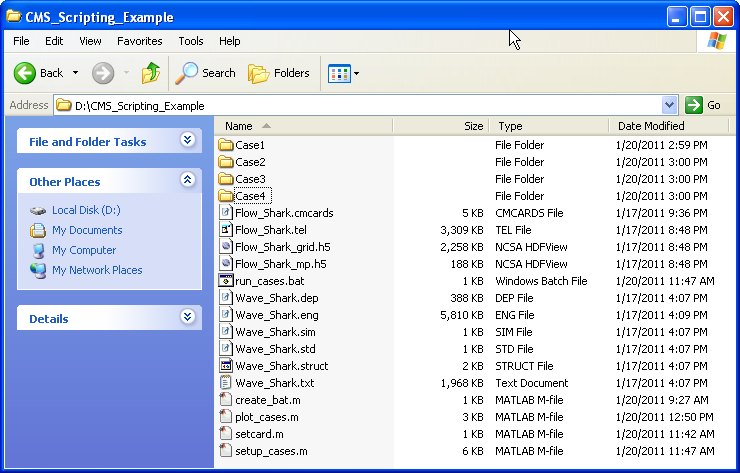This screenshot has width=740, height=473.
Task: Expand the address bar dropdown
Action: [x=669, y=105]
